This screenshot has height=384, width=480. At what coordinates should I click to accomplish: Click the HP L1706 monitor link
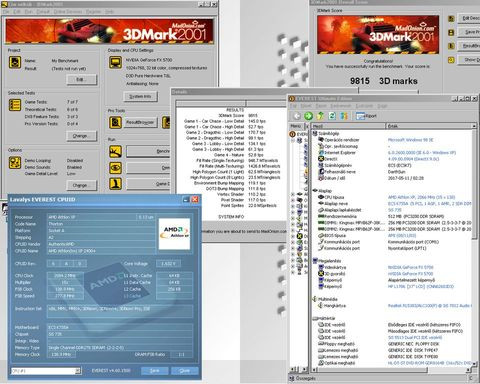point(421,286)
